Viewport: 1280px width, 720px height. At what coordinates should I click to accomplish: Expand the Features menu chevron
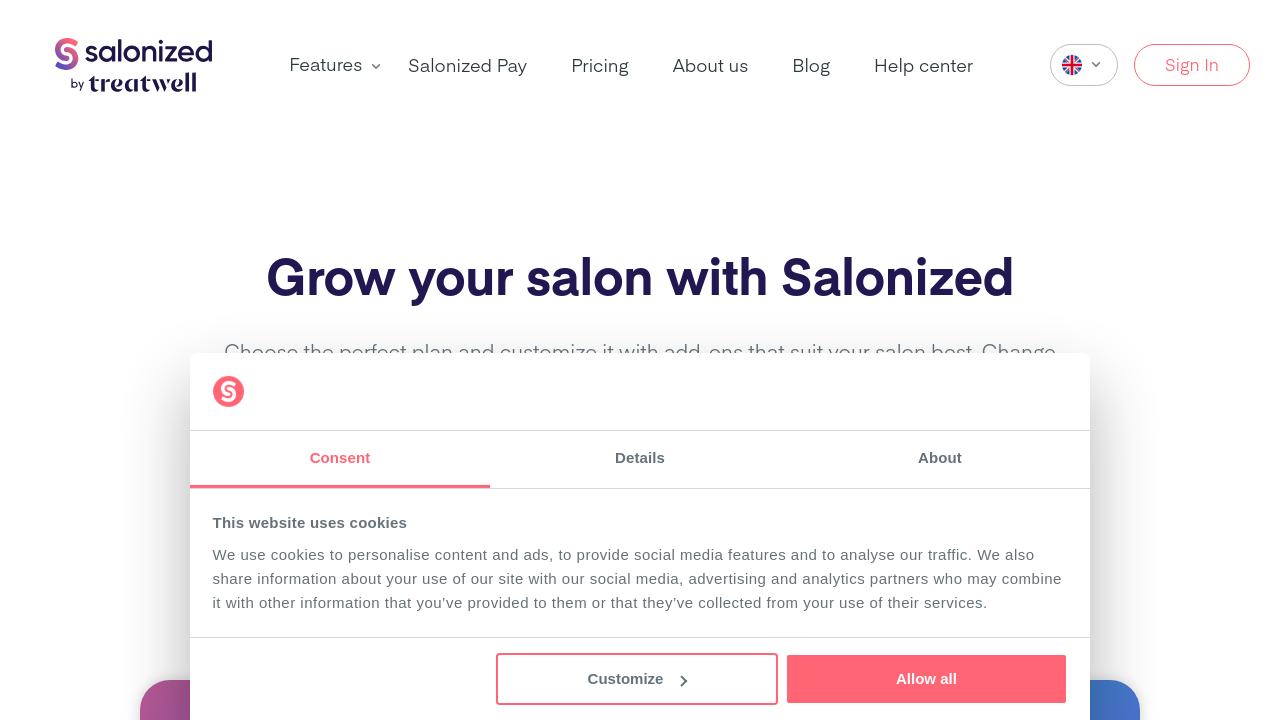(376, 66)
